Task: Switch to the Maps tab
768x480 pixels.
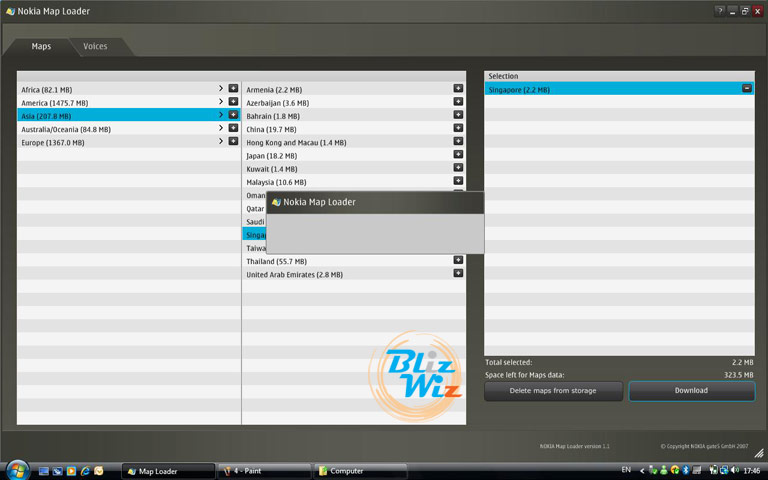Action: tap(41, 47)
